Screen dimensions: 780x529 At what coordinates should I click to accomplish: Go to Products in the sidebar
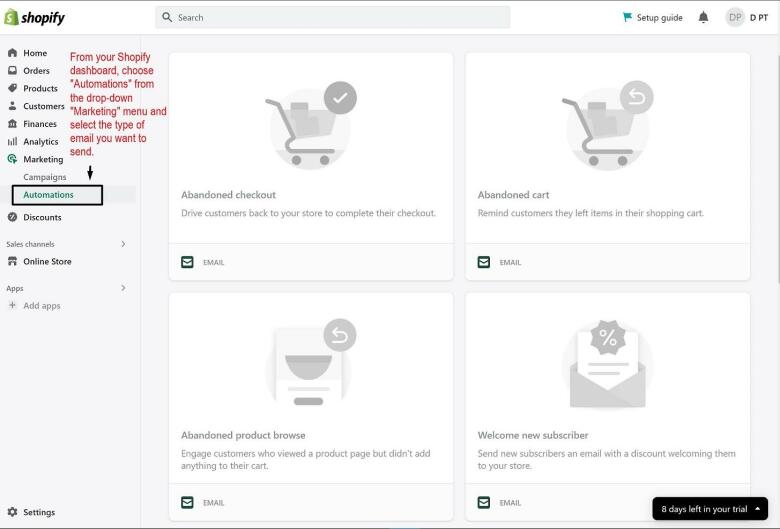40,88
